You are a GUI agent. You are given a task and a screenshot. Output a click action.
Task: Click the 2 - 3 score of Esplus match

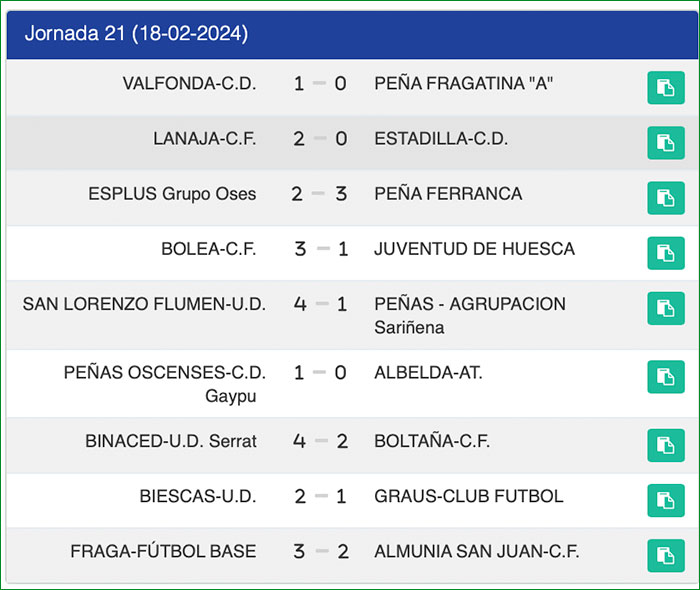[x=320, y=194]
